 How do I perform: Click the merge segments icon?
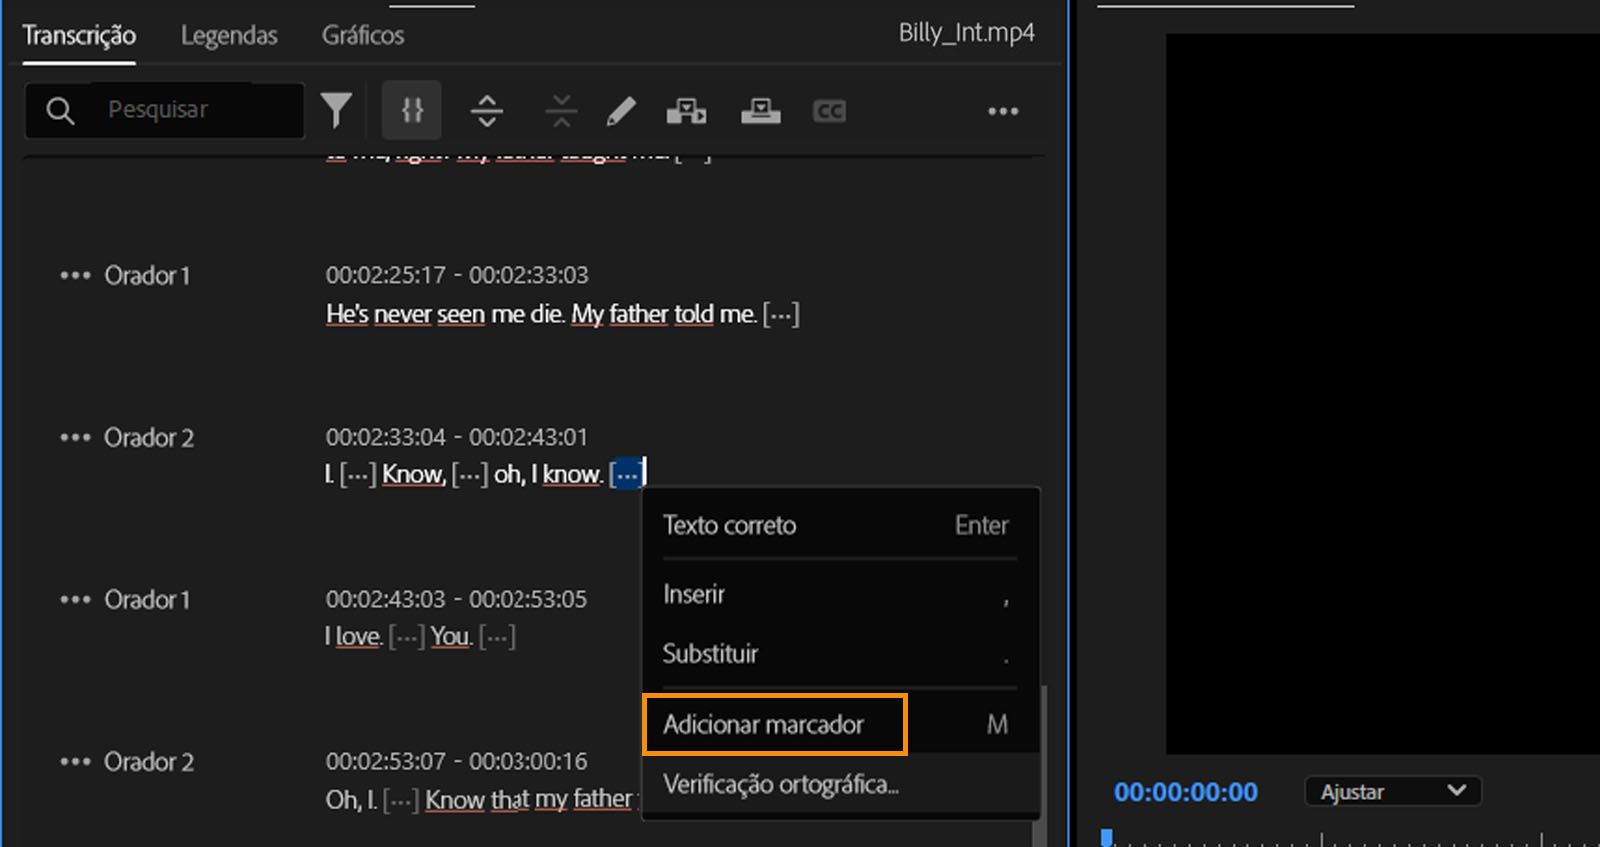561,111
